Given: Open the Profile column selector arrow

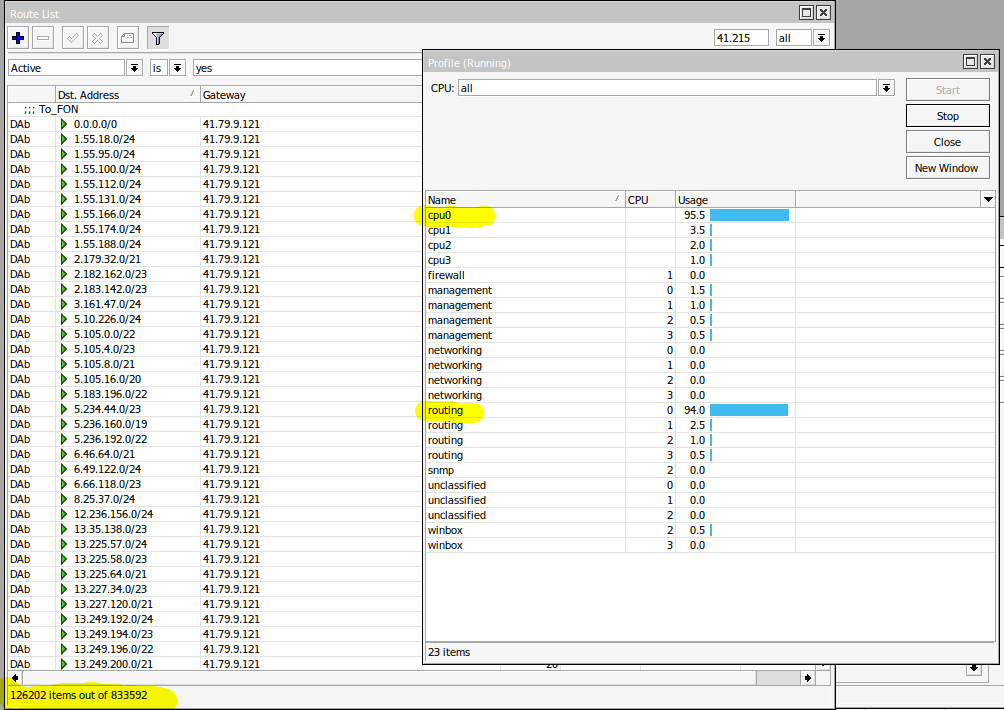Looking at the screenshot, I should pos(988,200).
